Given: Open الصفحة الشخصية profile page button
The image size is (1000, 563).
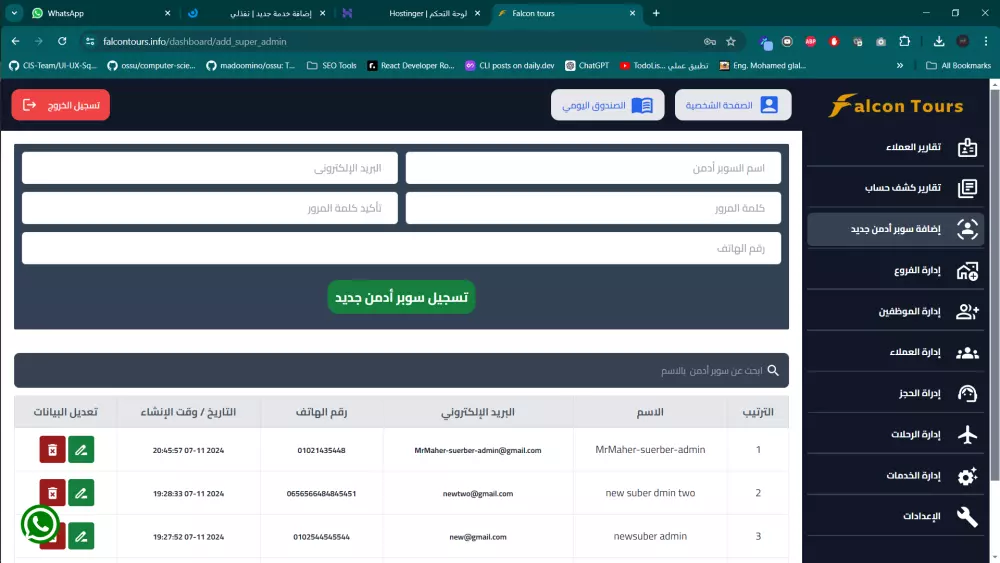Looking at the screenshot, I should (733, 105).
